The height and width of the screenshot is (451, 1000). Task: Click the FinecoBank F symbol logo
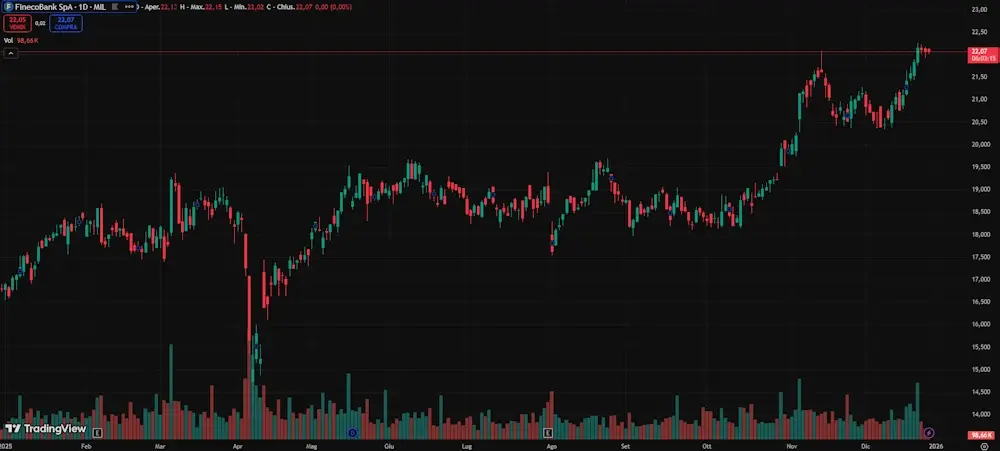point(7,6)
